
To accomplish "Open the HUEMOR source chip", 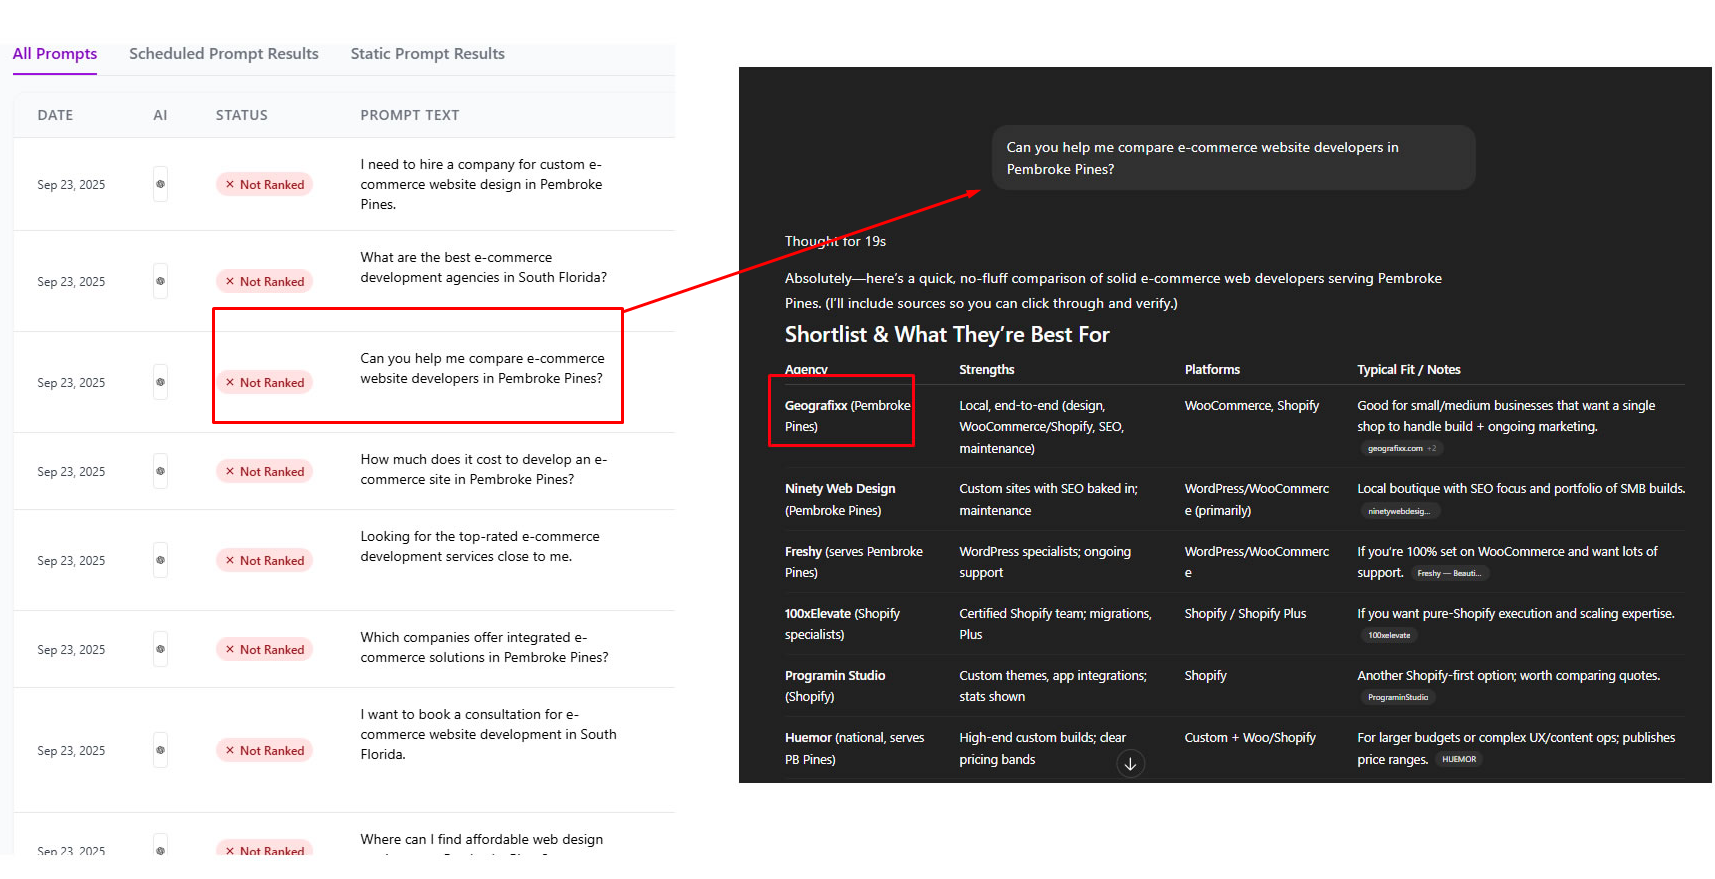I will [x=1459, y=759].
